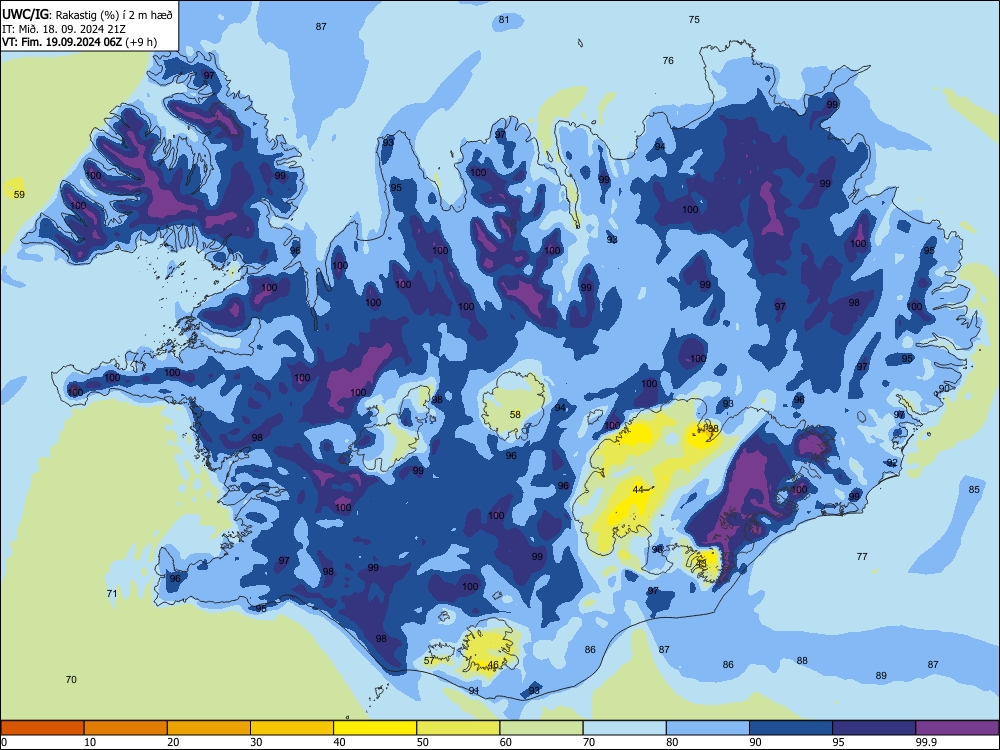Click the '85' value in the eastern ocean

point(974,490)
